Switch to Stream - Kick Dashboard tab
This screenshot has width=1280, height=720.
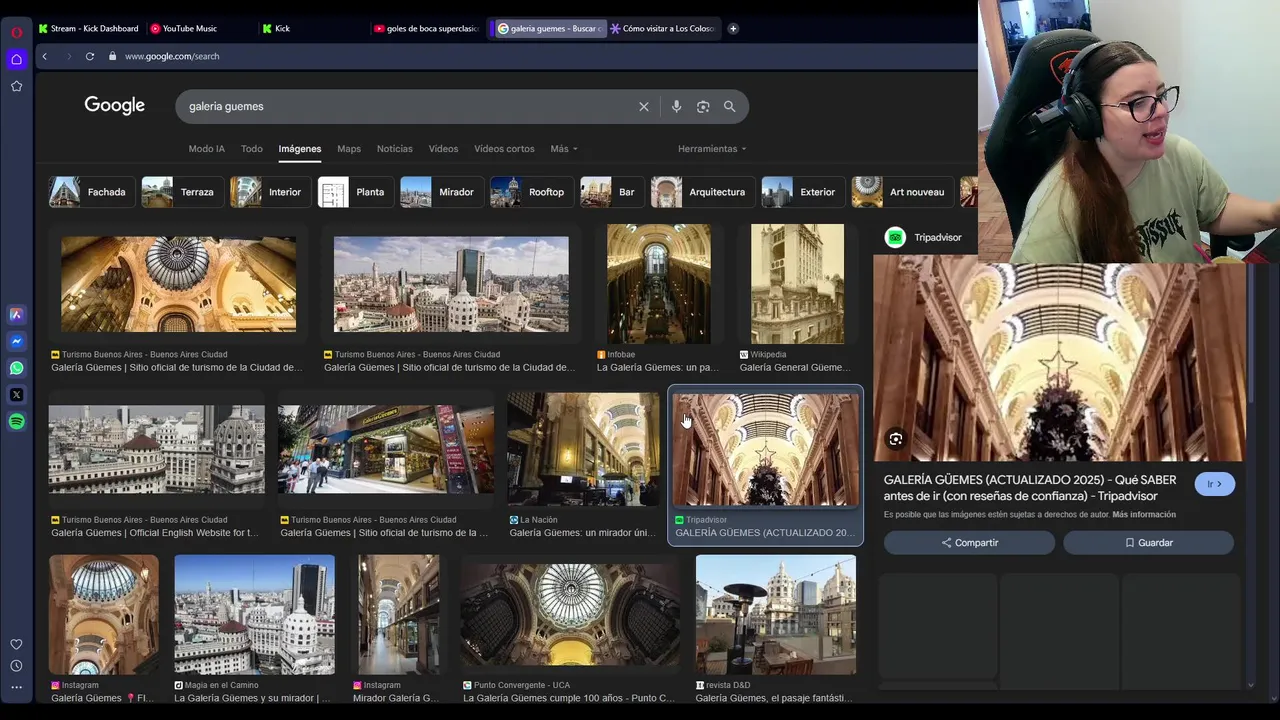tap(89, 29)
